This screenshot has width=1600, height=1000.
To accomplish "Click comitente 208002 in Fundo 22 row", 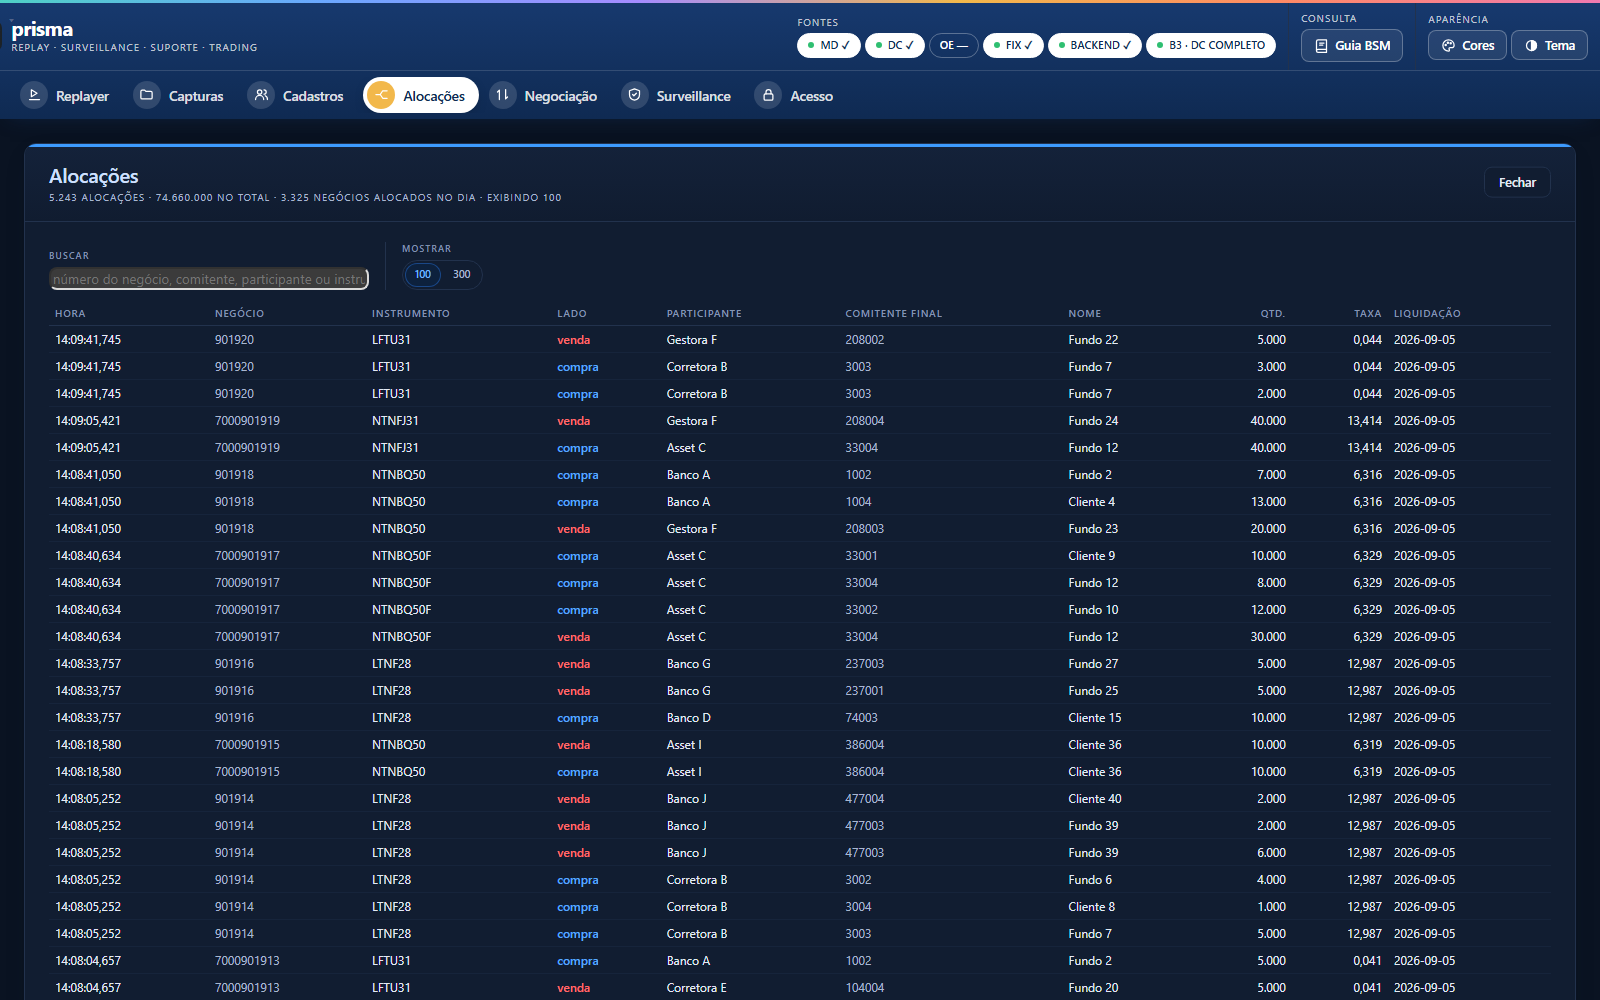I will coord(864,340).
